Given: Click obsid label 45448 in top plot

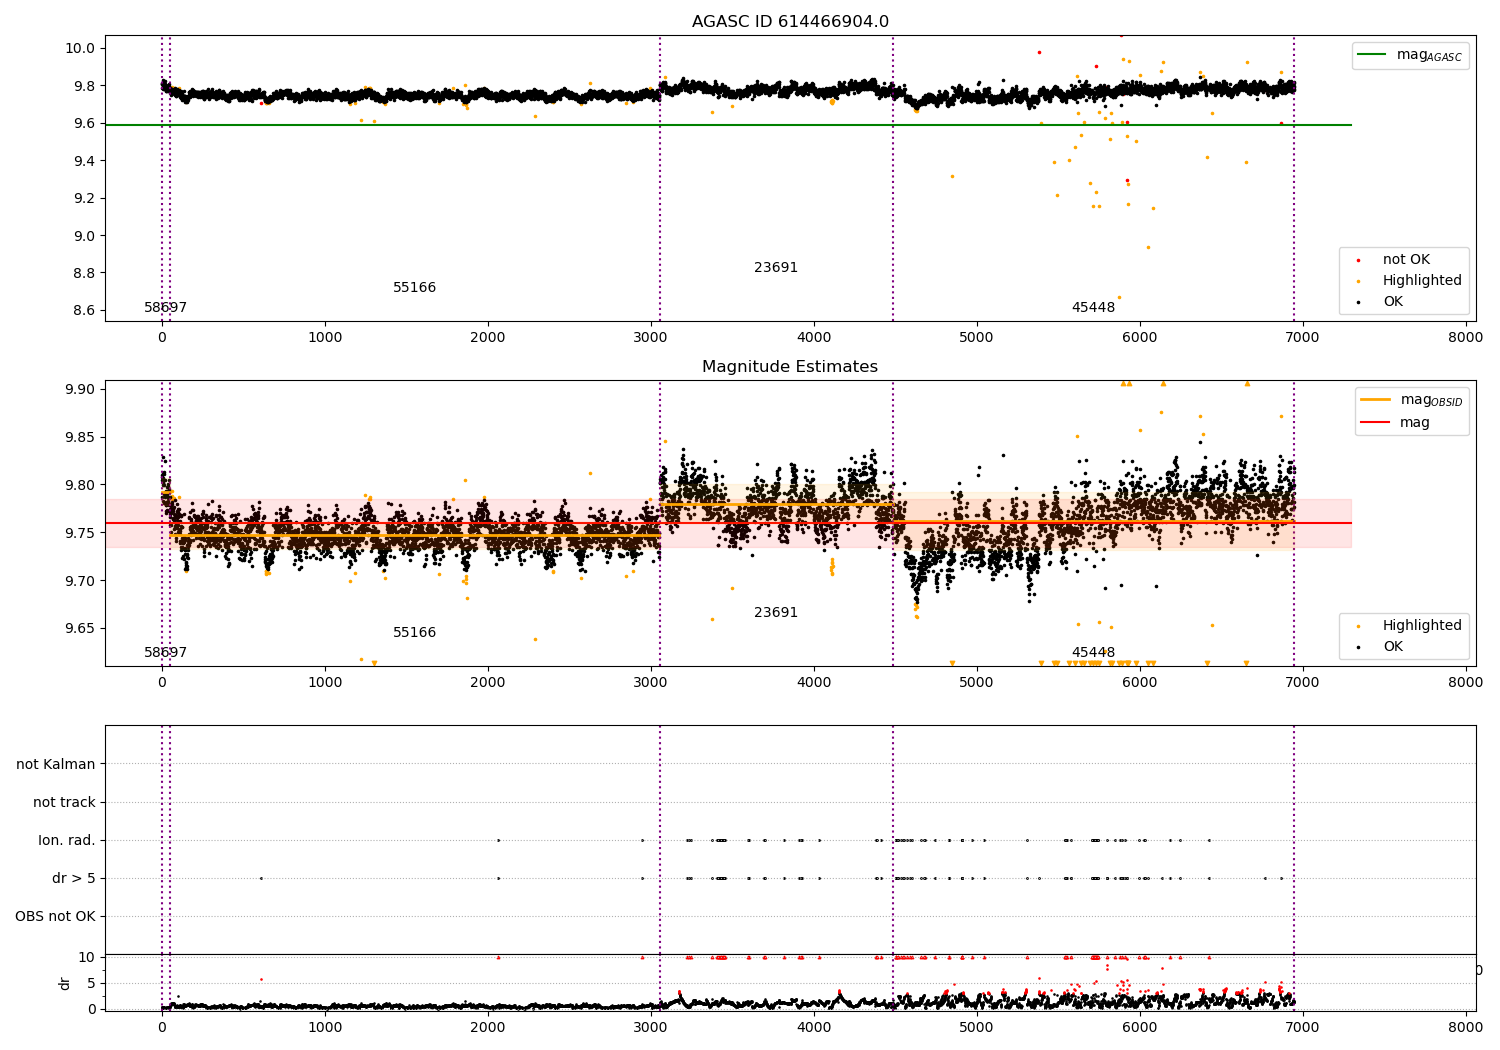Looking at the screenshot, I should point(1093,308).
